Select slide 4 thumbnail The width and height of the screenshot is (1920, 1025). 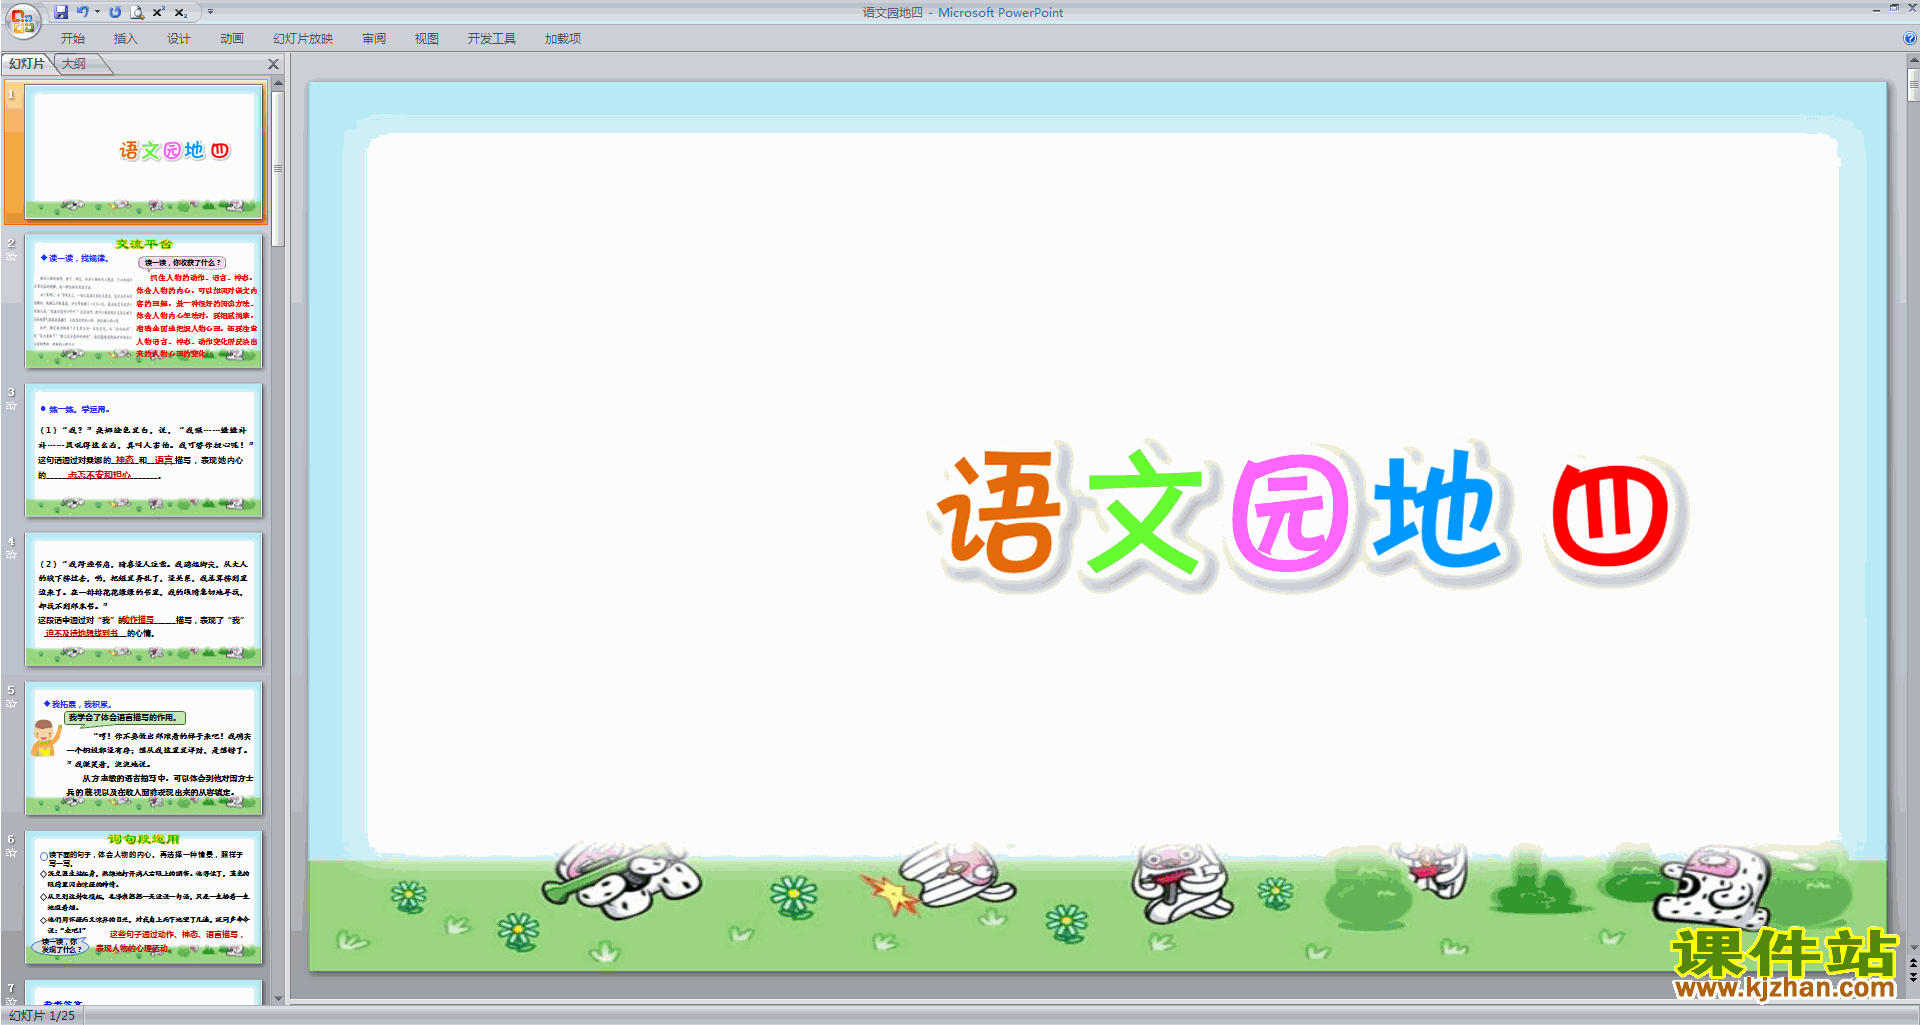144,599
